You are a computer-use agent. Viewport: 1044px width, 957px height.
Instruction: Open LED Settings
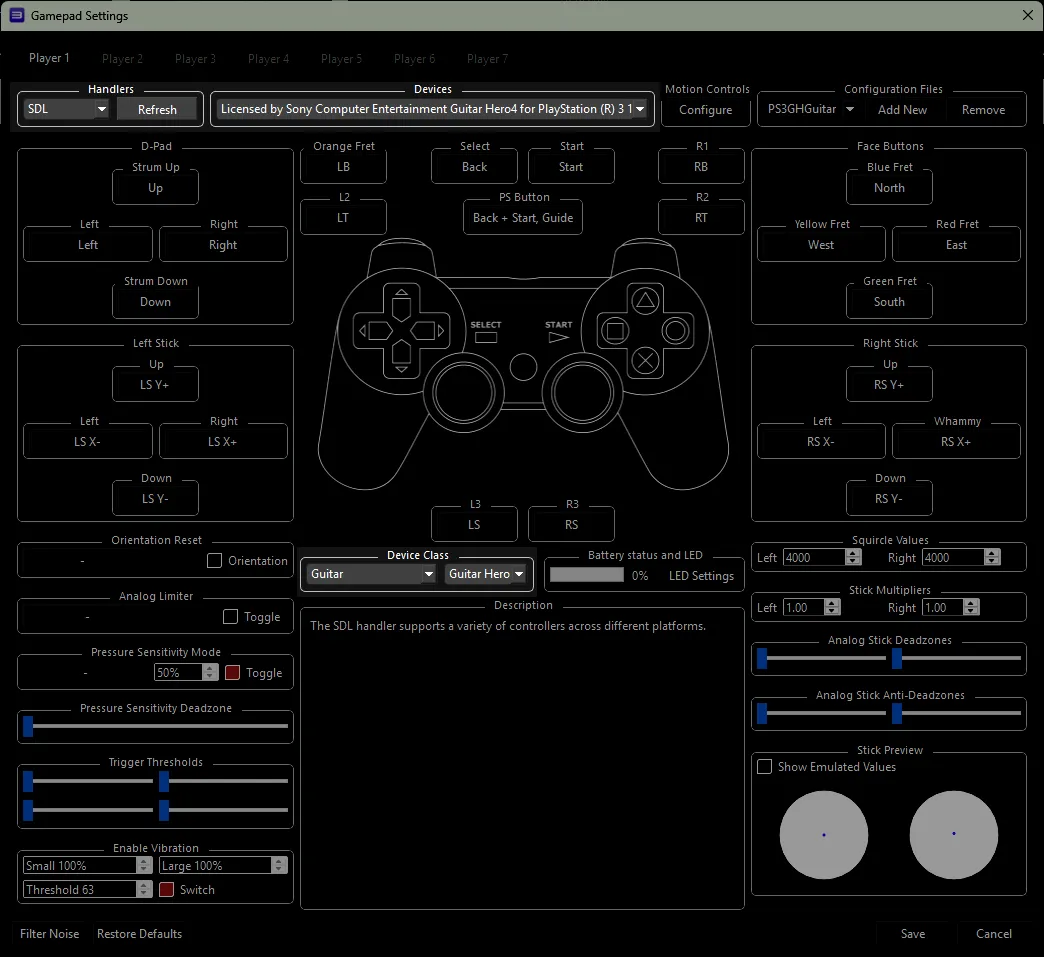[x=701, y=576]
